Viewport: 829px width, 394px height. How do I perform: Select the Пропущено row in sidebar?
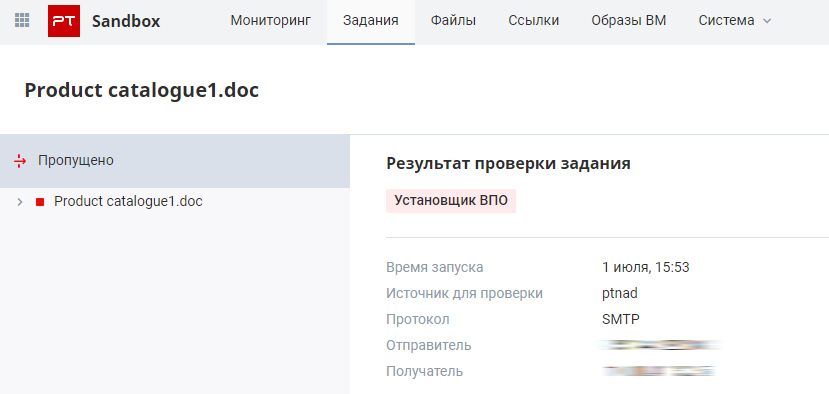tap(175, 161)
